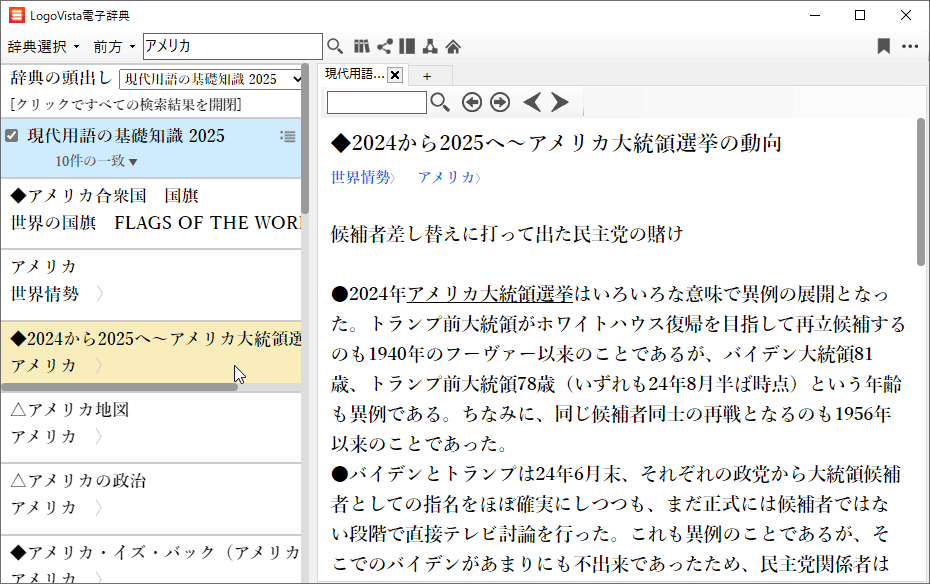The width and height of the screenshot is (930, 584).
Task: Uncheck the 現代用語の基礎知識 2025 checkbox
Action: point(12,136)
